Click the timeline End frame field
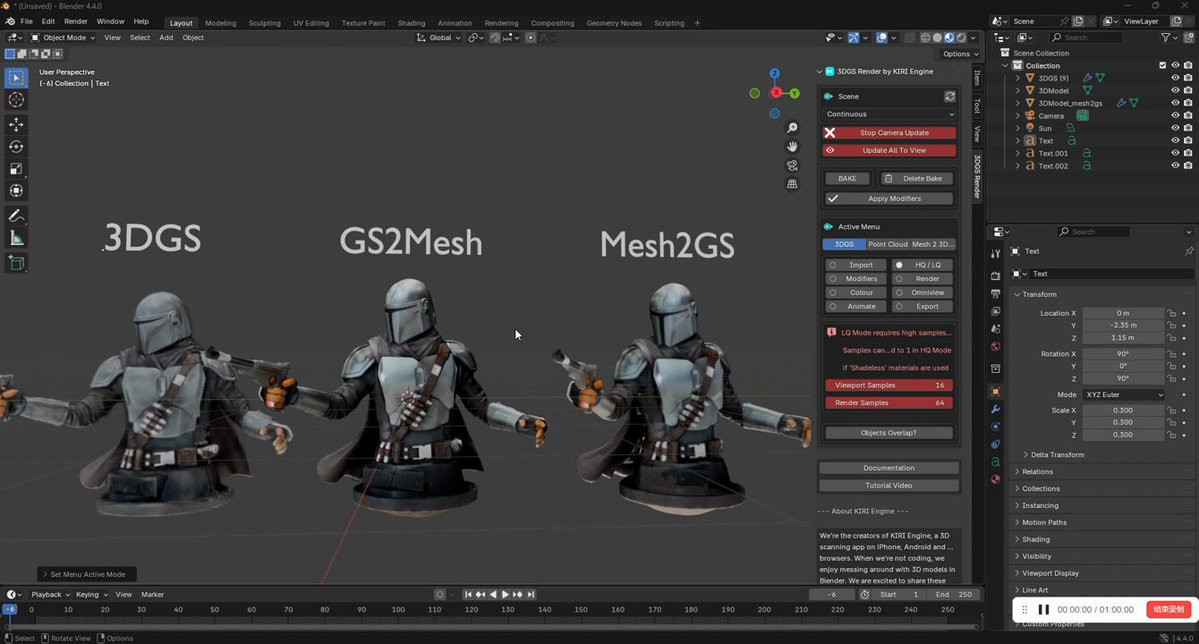Screen dimensions: 1199x644 (953, 594)
